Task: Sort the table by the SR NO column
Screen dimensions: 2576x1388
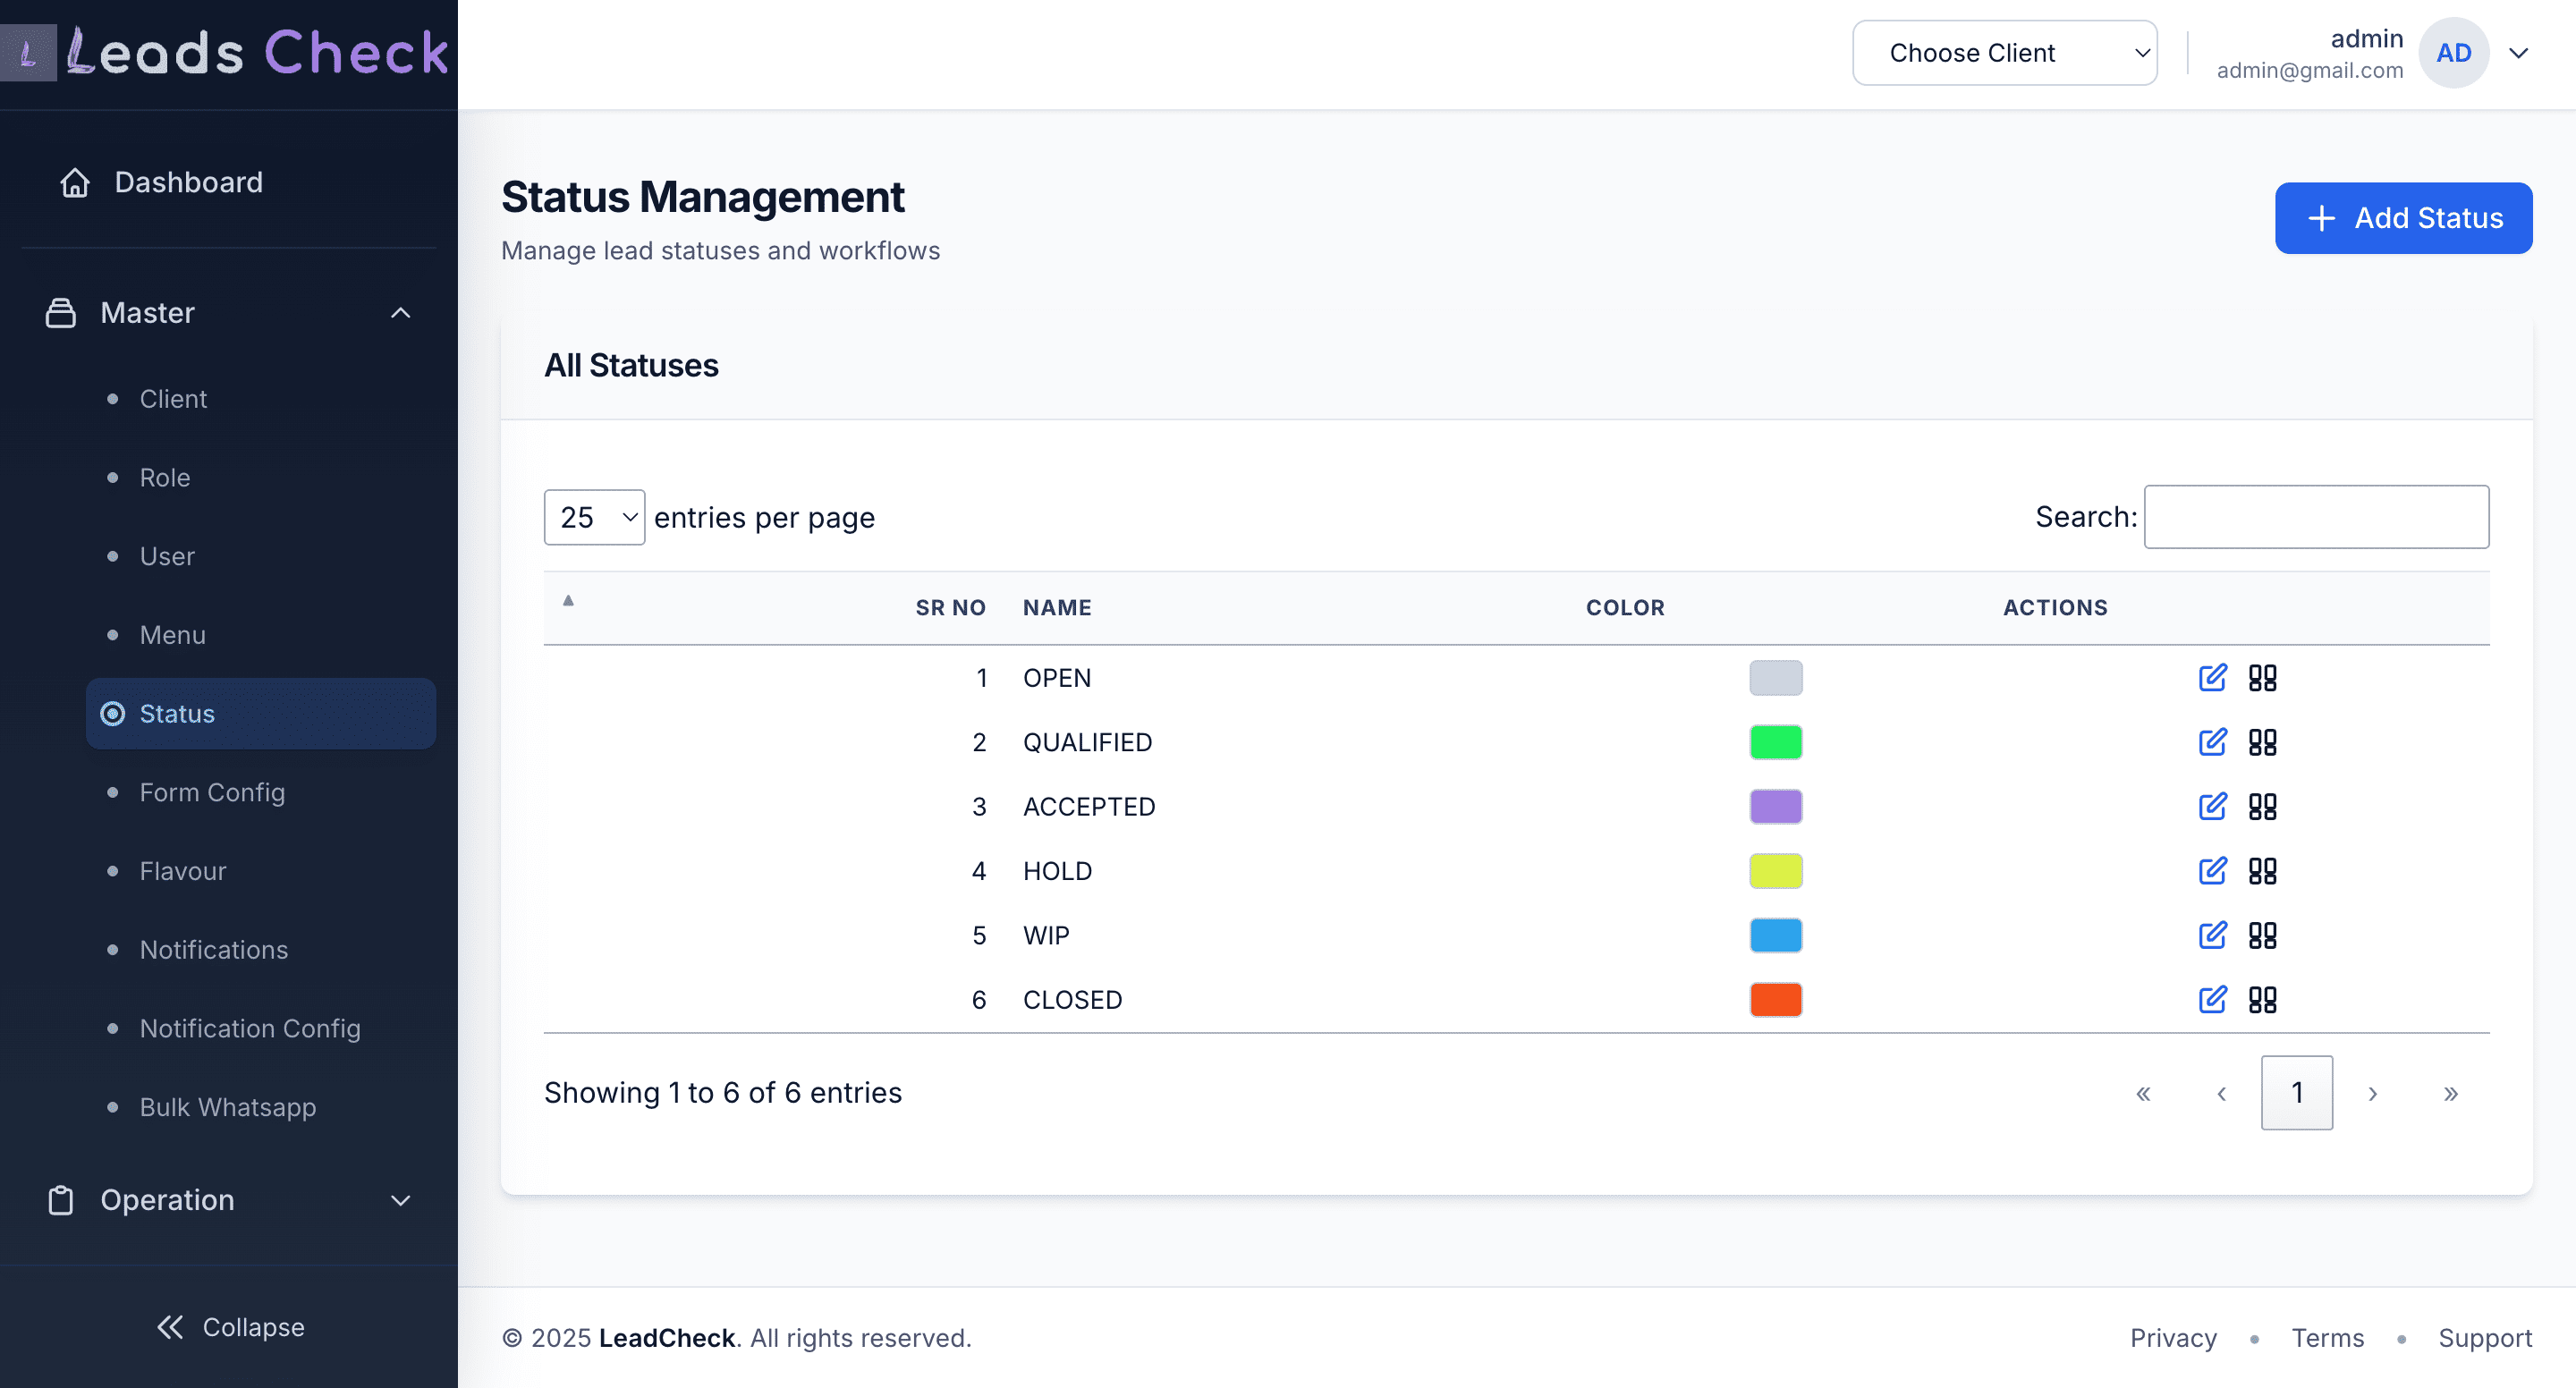Action: (950, 607)
